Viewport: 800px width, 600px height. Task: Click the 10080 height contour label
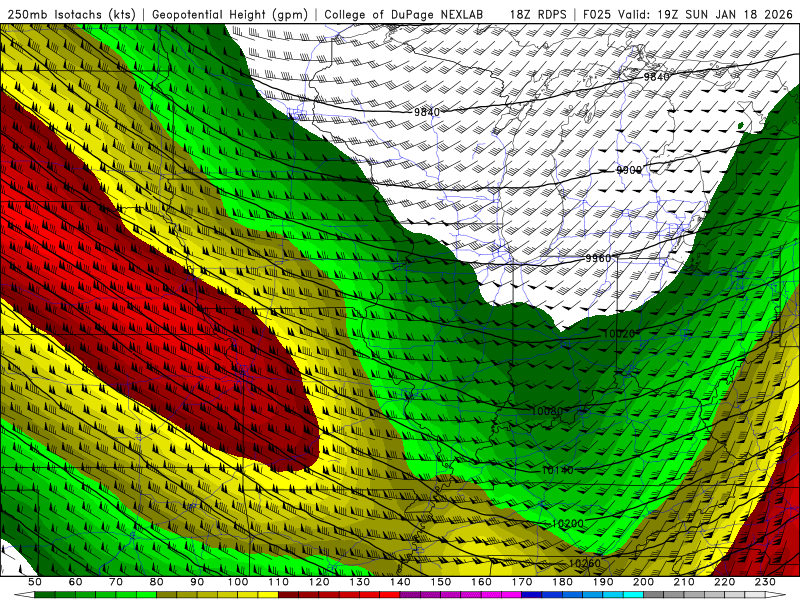547,411
